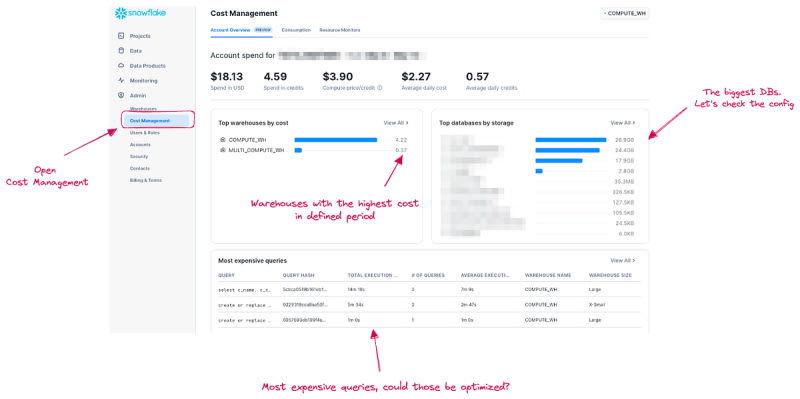Click the Monitoring activity icon
Image resolution: width=800 pixels, height=399 pixels.
coord(121,80)
